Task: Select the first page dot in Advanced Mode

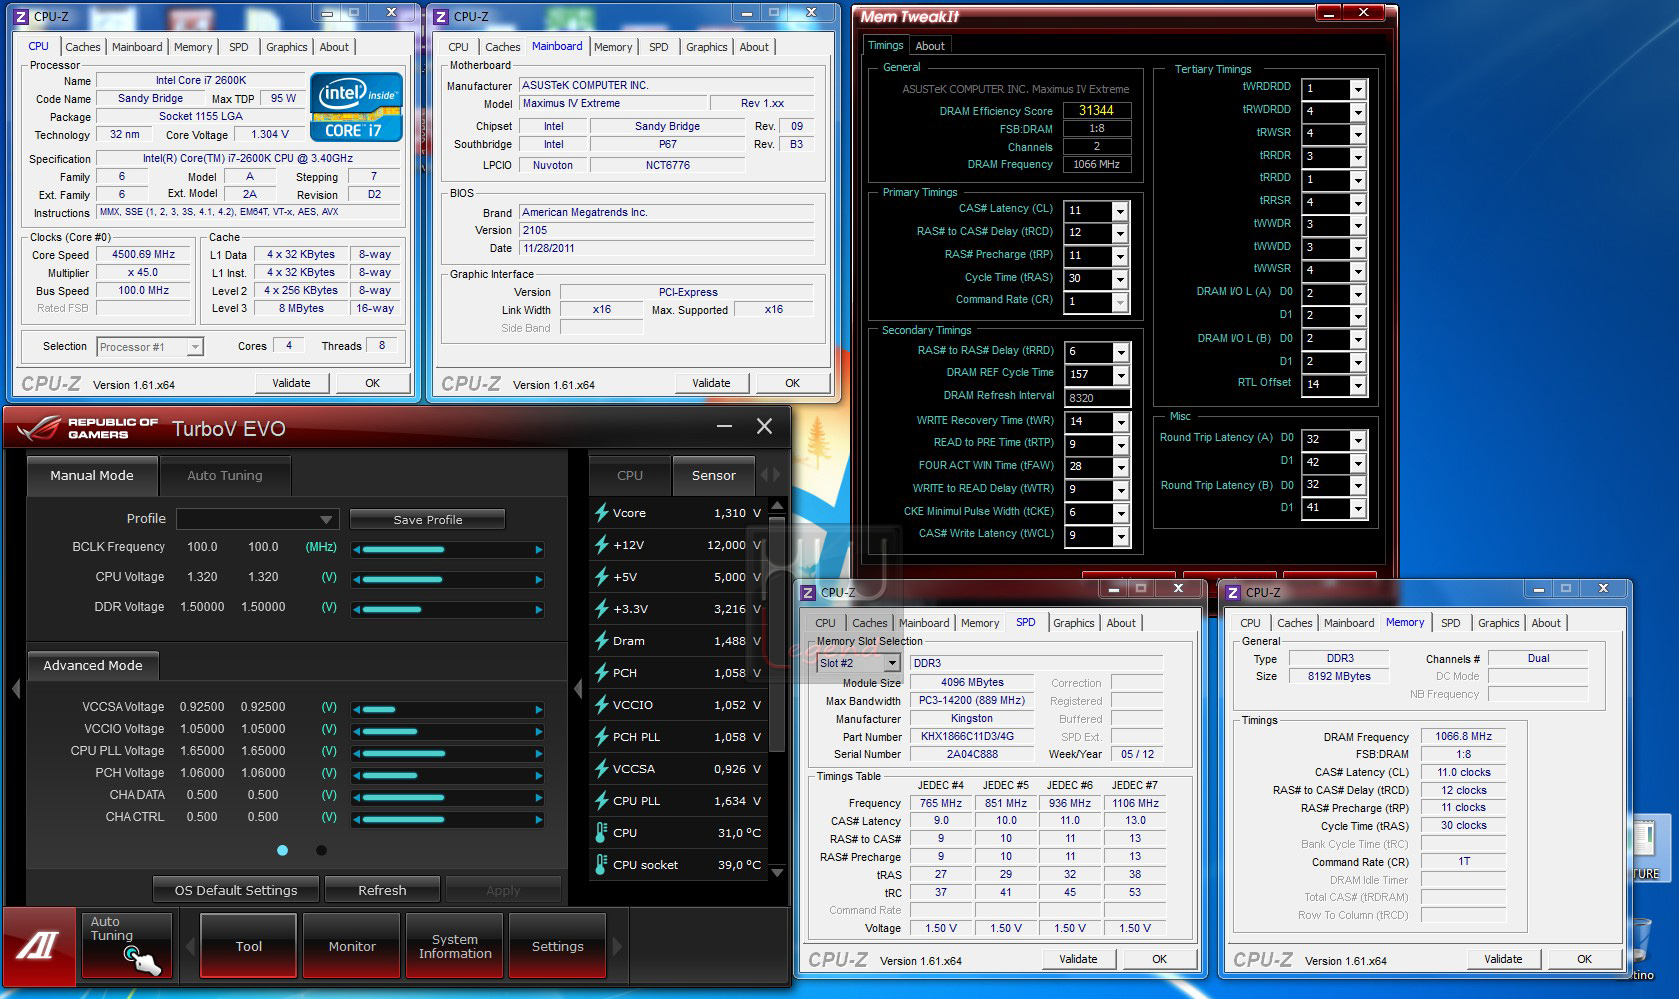Action: click(282, 850)
